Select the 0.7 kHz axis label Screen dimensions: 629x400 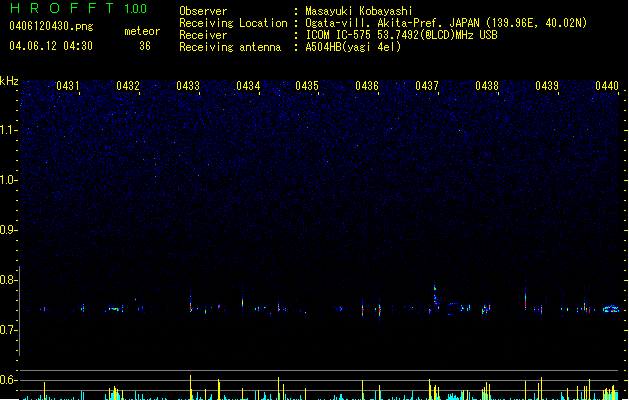[8, 330]
